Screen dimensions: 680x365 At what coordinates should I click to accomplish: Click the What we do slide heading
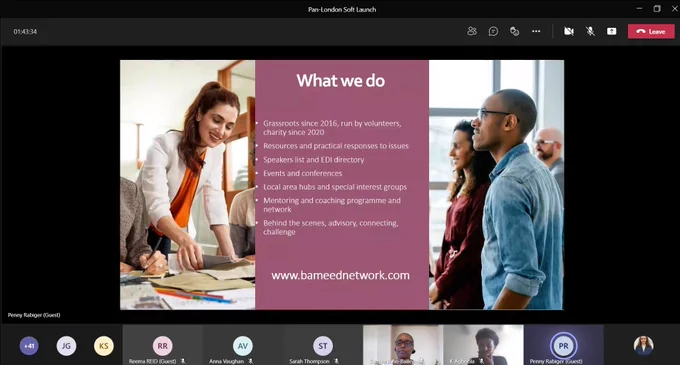pos(340,81)
